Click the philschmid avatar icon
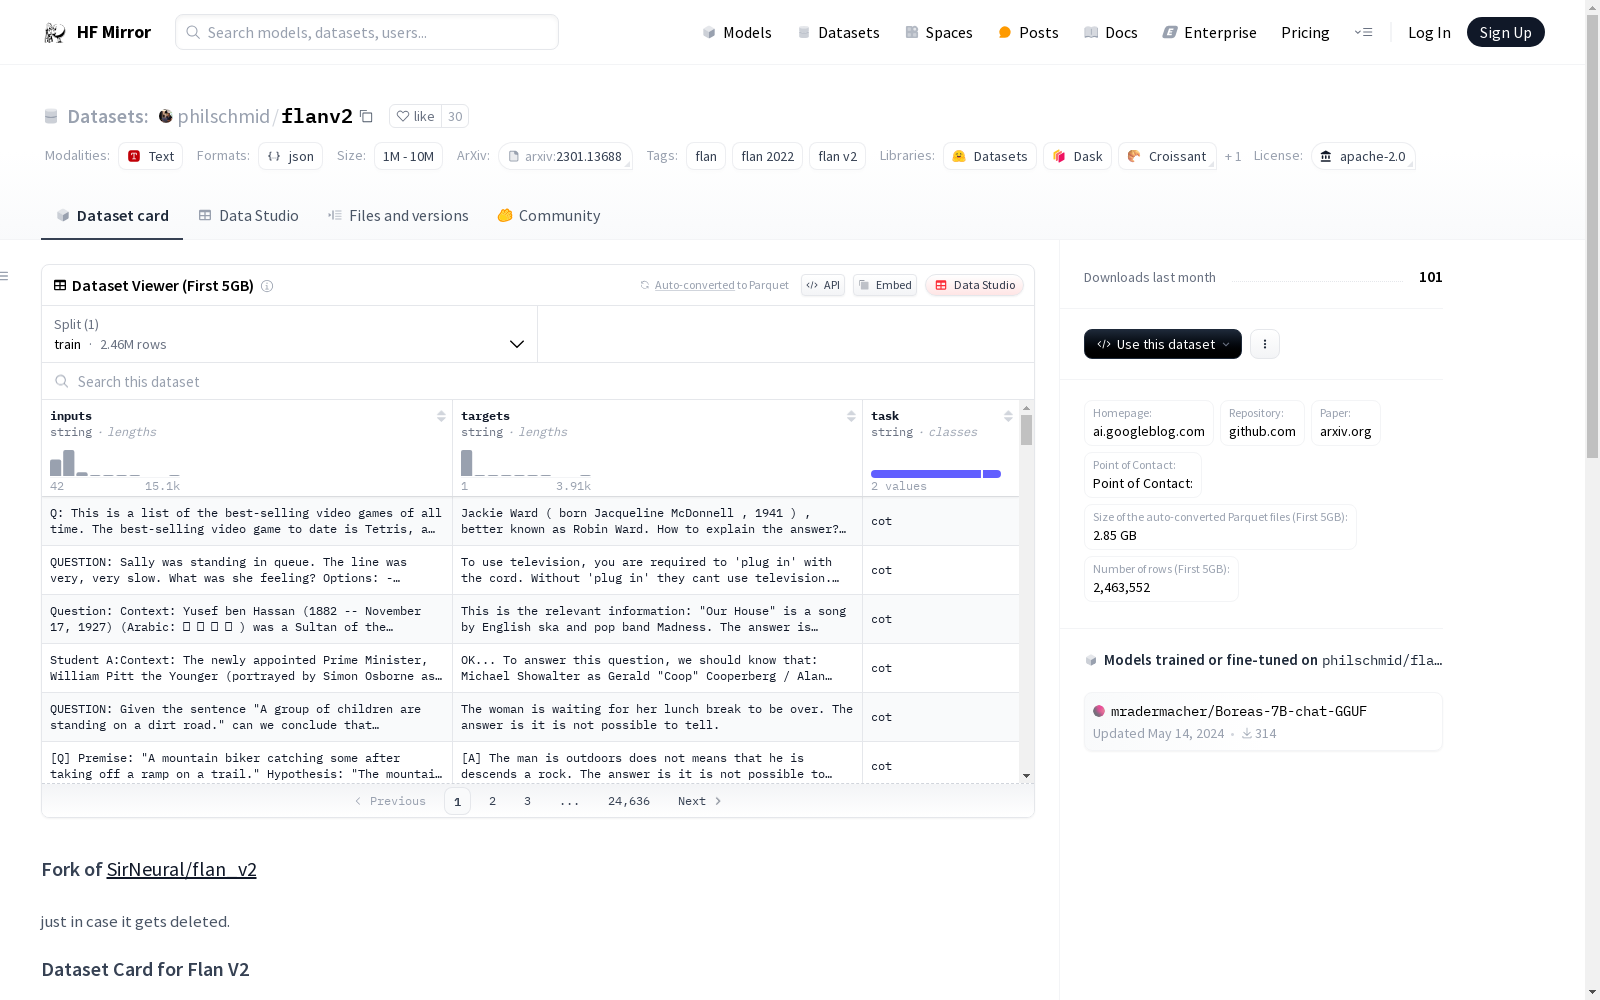Image resolution: width=1600 pixels, height=1000 pixels. click(166, 116)
